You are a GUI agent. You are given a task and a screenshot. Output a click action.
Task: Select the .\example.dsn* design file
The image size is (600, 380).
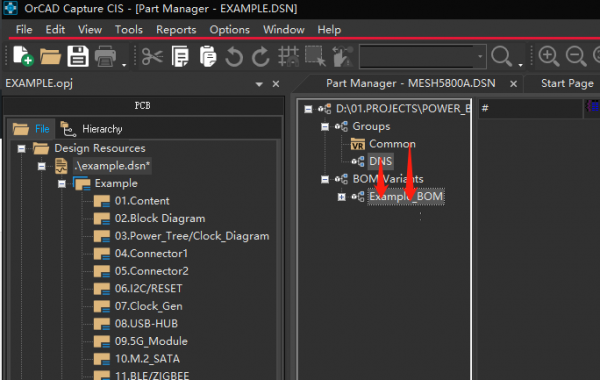pos(112,166)
